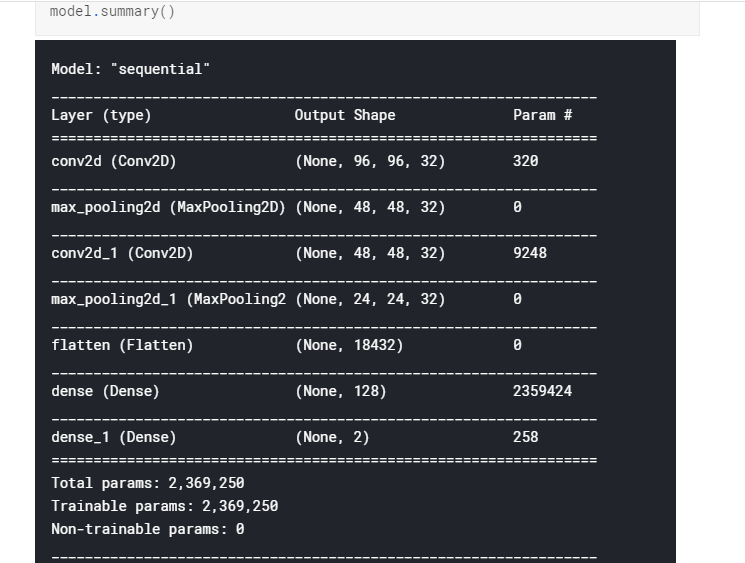Click max_pooling2d output shape (None, 48, 48, 32)
The image size is (745, 563).
click(x=370, y=208)
